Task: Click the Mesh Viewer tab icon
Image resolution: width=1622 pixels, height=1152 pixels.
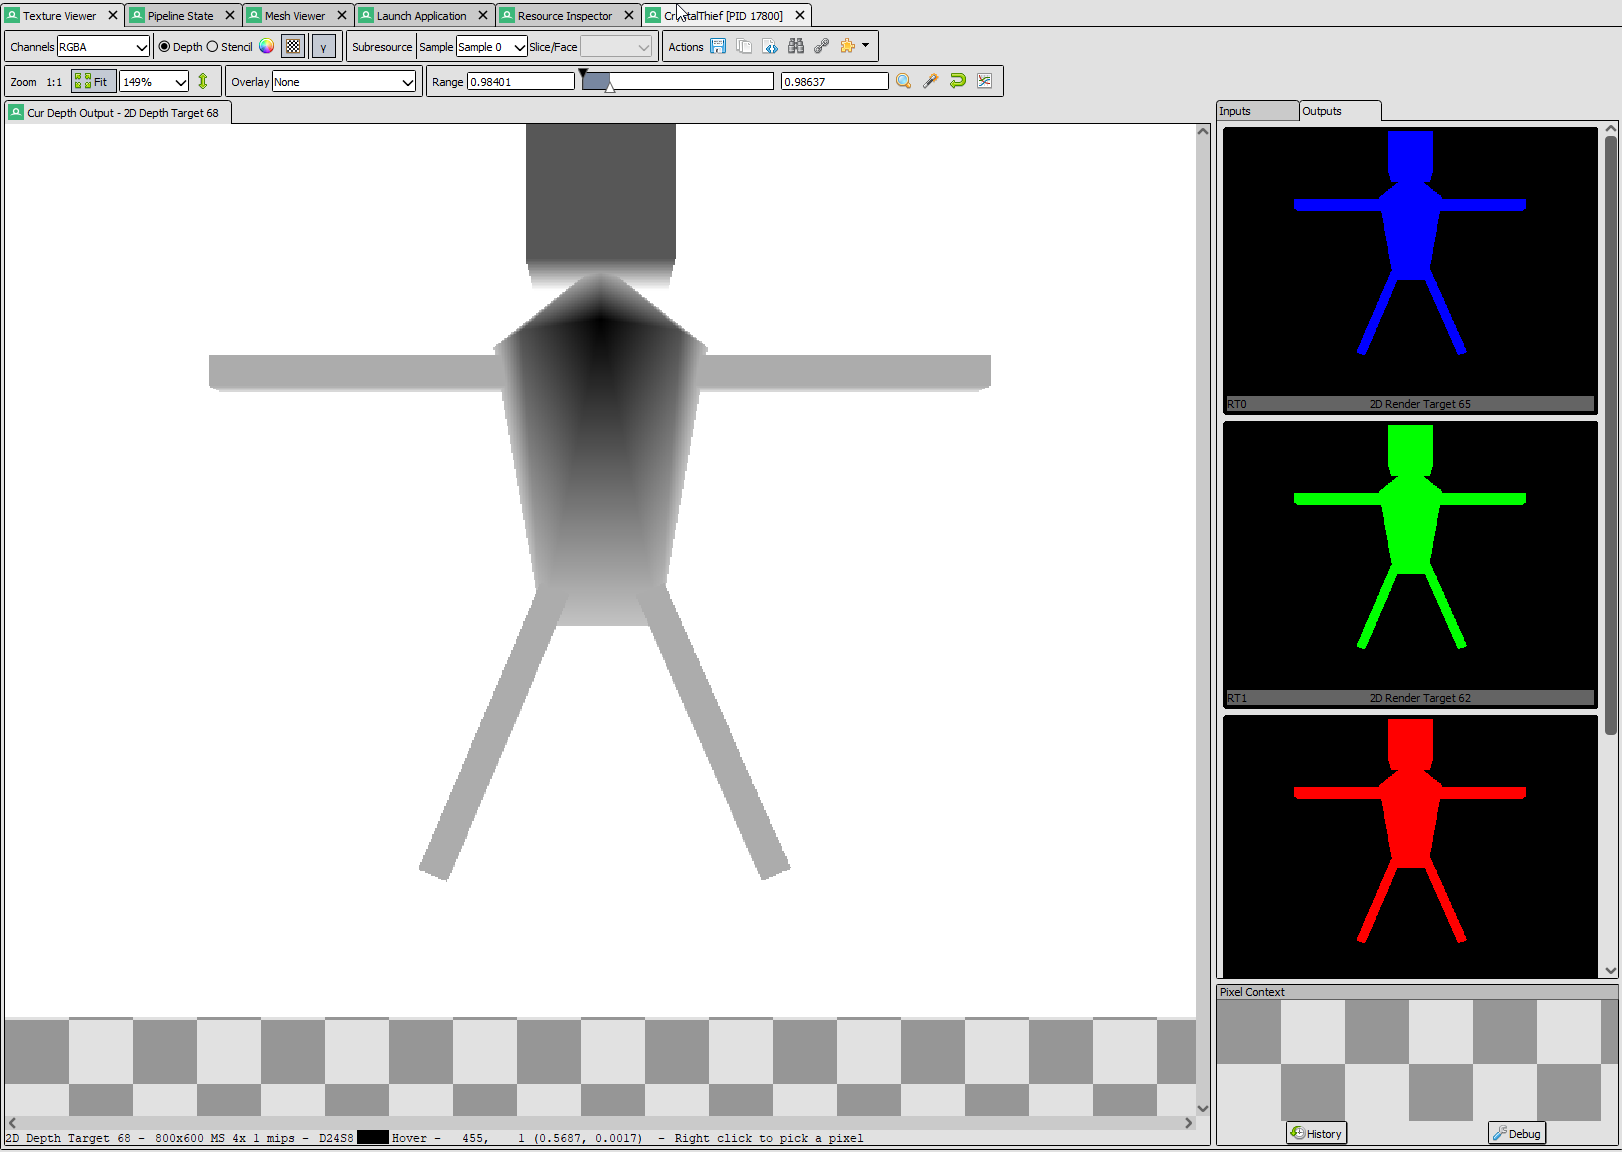Action: tap(254, 15)
